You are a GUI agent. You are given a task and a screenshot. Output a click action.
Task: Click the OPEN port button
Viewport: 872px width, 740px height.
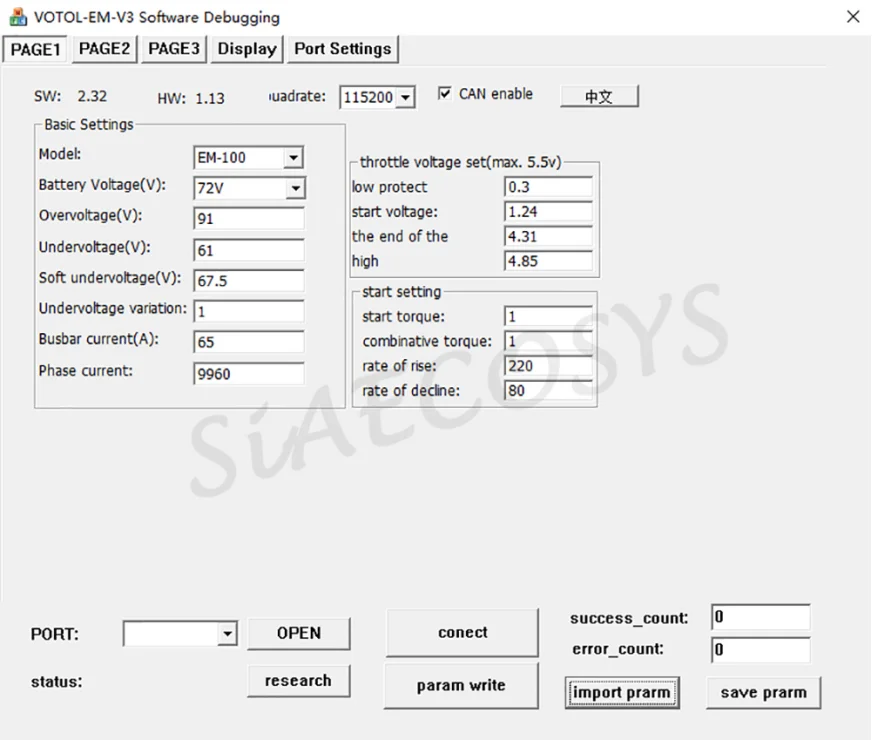(x=299, y=633)
